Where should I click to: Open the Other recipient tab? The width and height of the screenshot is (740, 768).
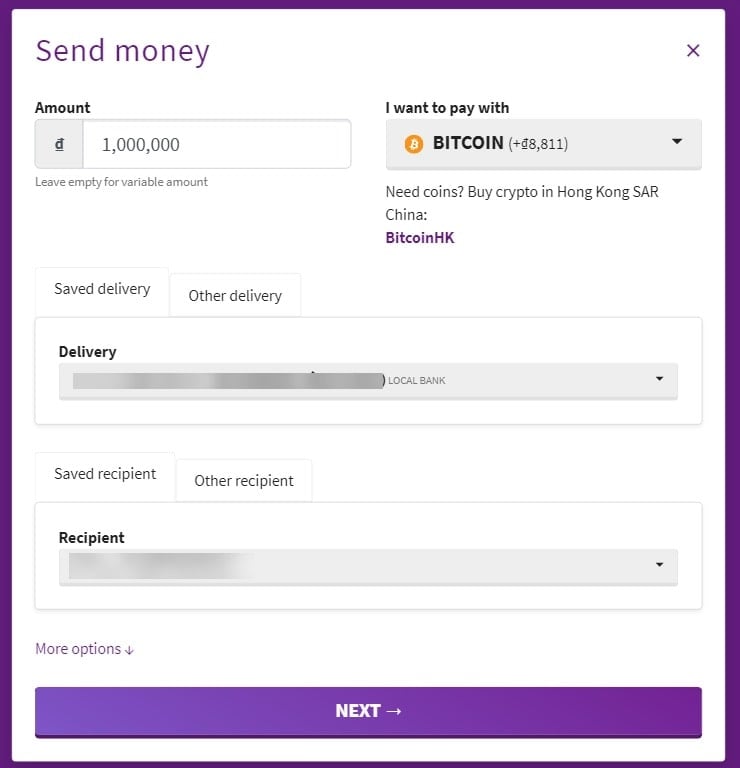pyautogui.click(x=244, y=481)
